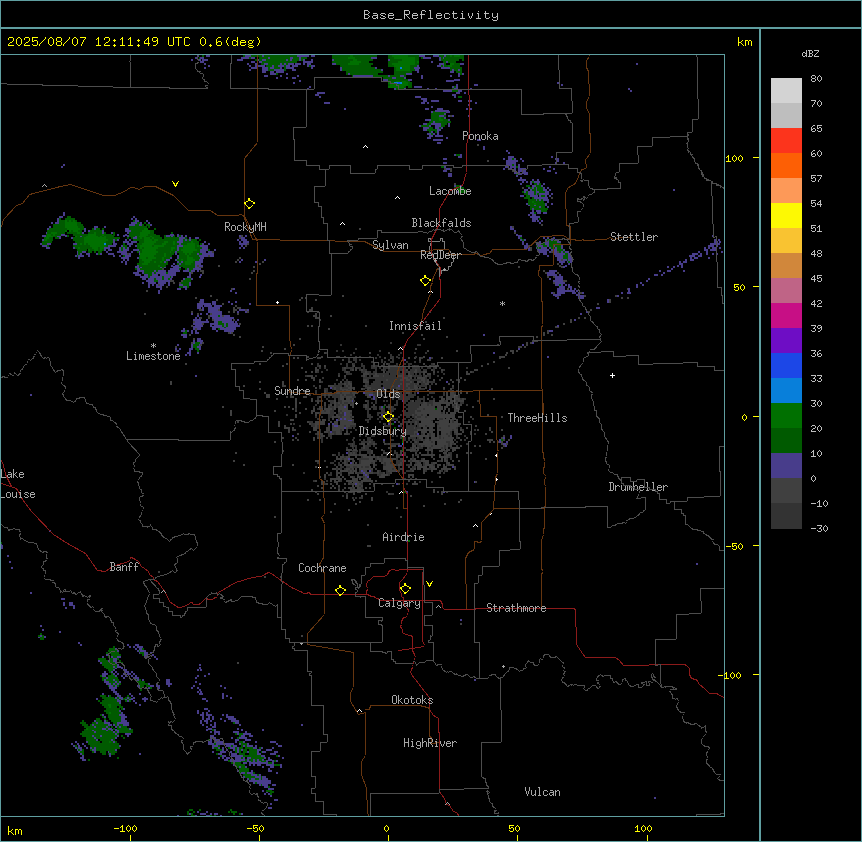Screen dimensions: 862x842
Task: Click the Didsbury town label
Action: click(x=382, y=431)
